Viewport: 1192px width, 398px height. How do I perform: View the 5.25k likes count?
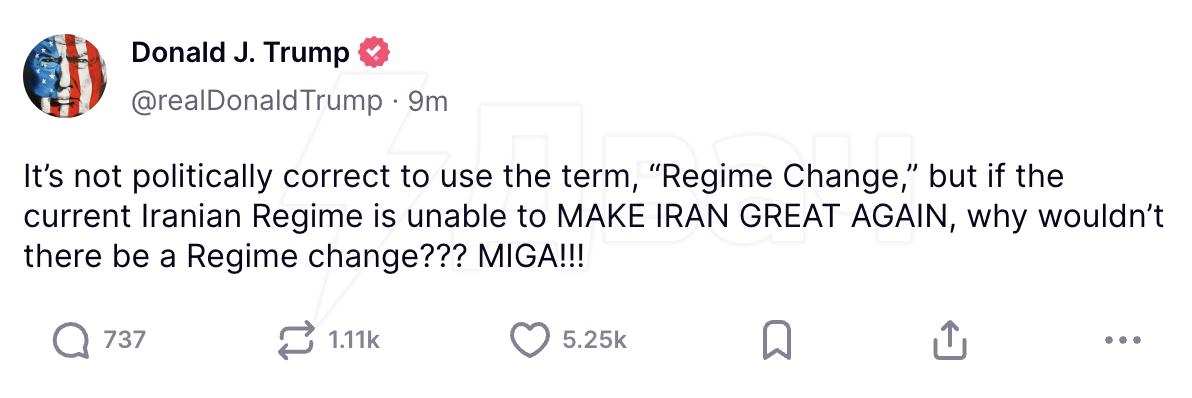[x=595, y=340]
